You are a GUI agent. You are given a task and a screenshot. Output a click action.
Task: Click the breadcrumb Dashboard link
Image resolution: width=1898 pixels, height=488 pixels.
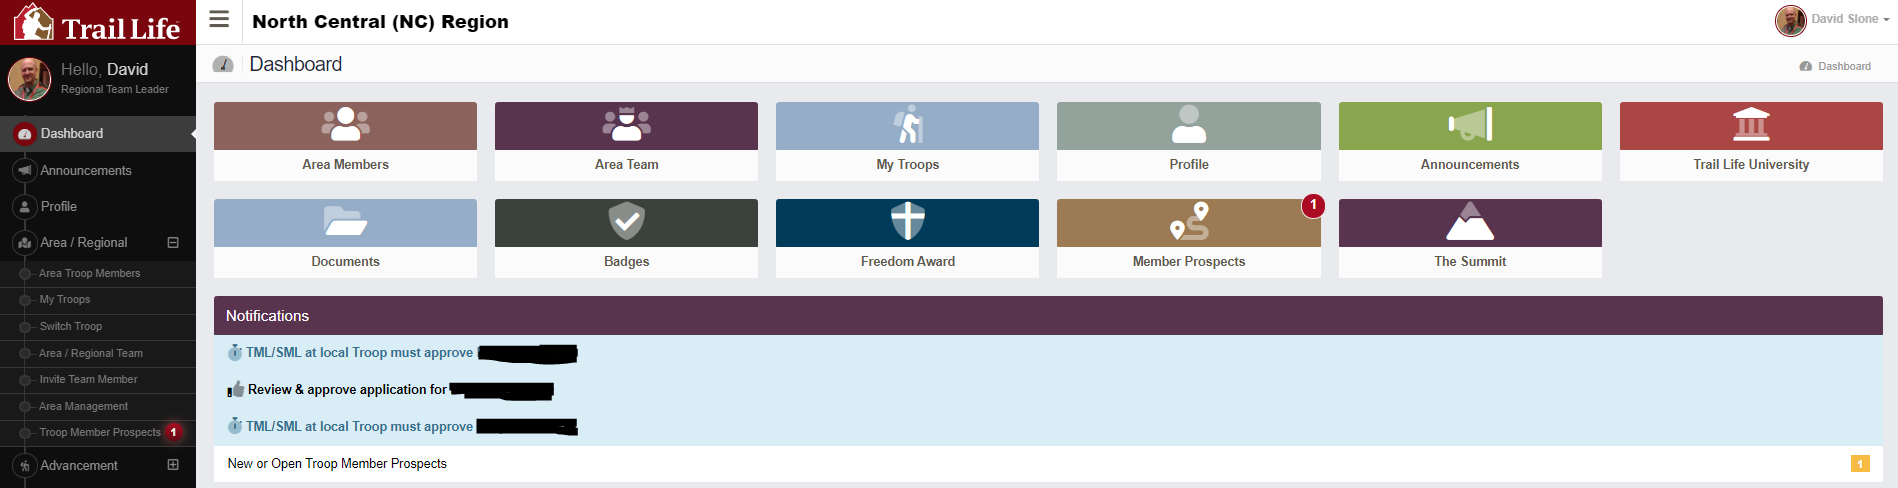(x=1844, y=66)
